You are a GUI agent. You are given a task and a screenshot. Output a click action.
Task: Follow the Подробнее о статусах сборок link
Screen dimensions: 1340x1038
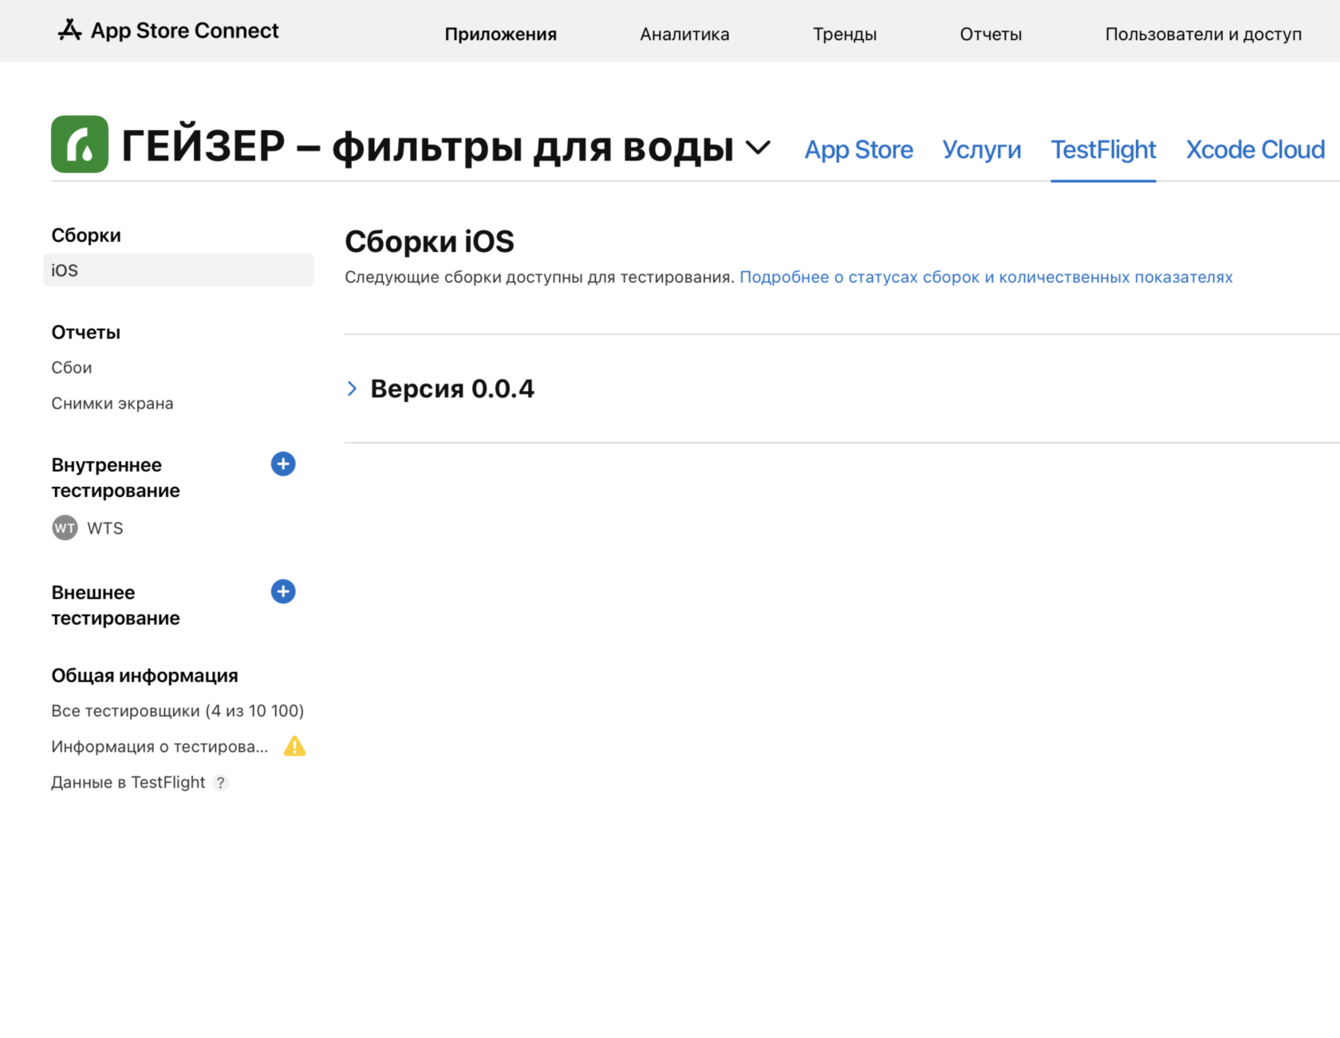986,277
